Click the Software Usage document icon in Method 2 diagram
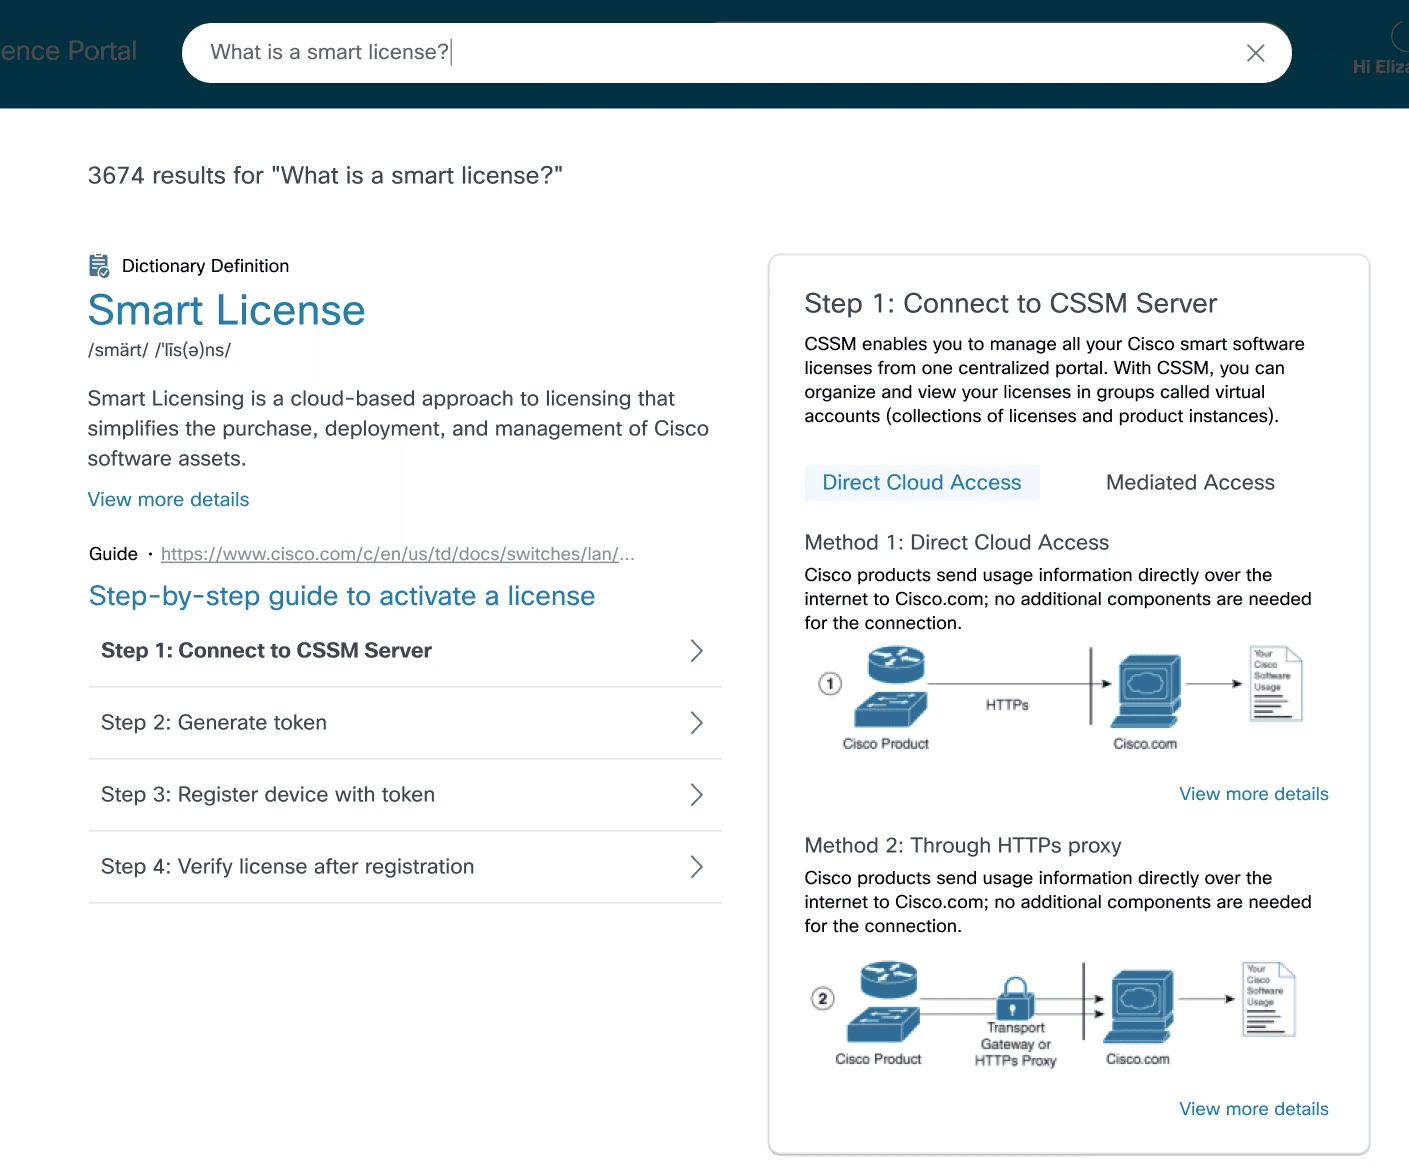 tap(1269, 999)
